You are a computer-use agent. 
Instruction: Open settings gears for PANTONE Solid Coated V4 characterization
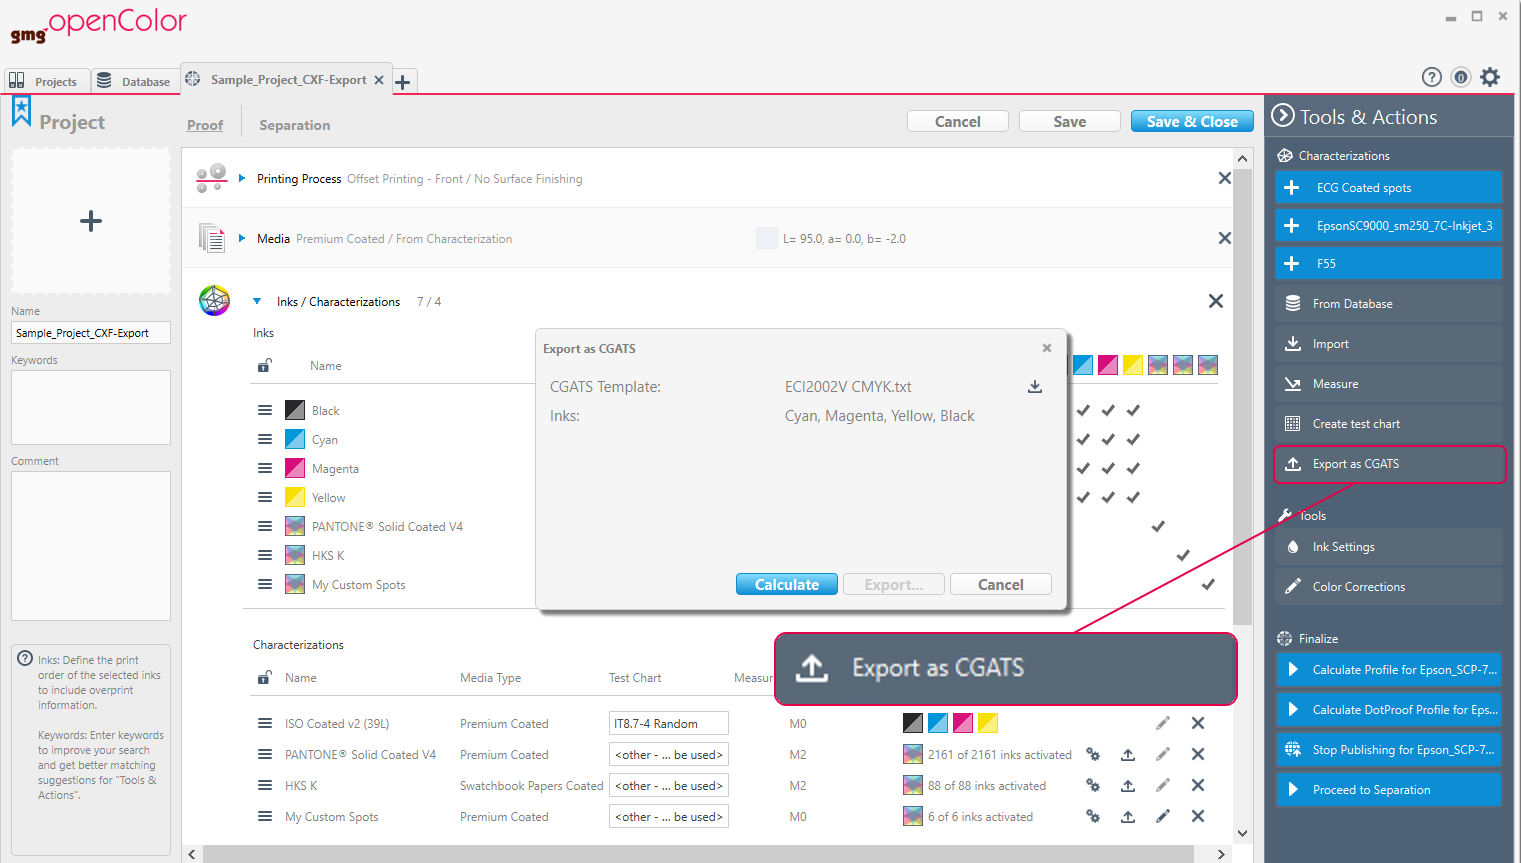tap(1093, 755)
